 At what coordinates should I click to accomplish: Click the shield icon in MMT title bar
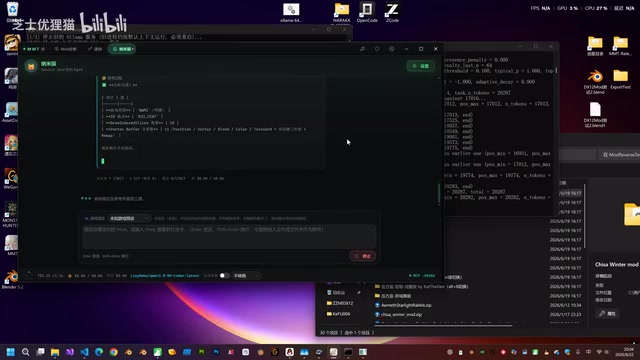[x=377, y=49]
